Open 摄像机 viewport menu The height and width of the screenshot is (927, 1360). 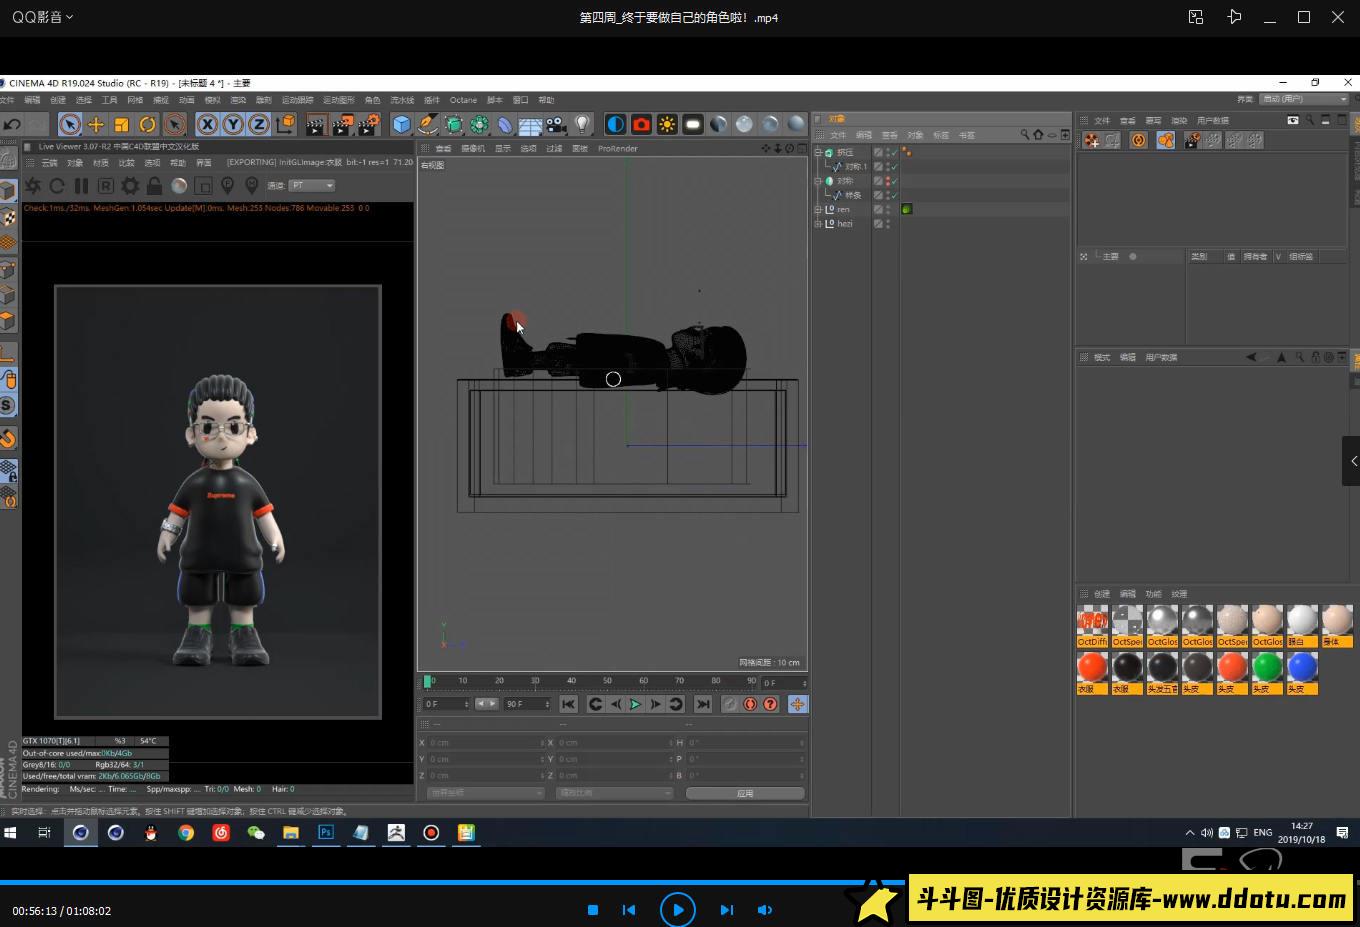(x=473, y=148)
